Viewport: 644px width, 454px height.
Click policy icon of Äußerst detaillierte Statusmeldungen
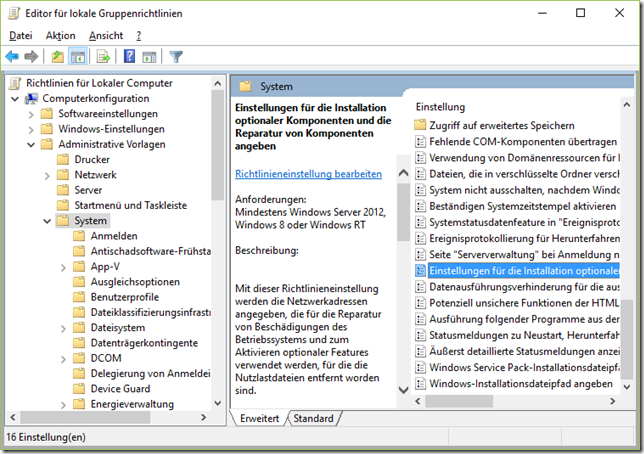420,352
